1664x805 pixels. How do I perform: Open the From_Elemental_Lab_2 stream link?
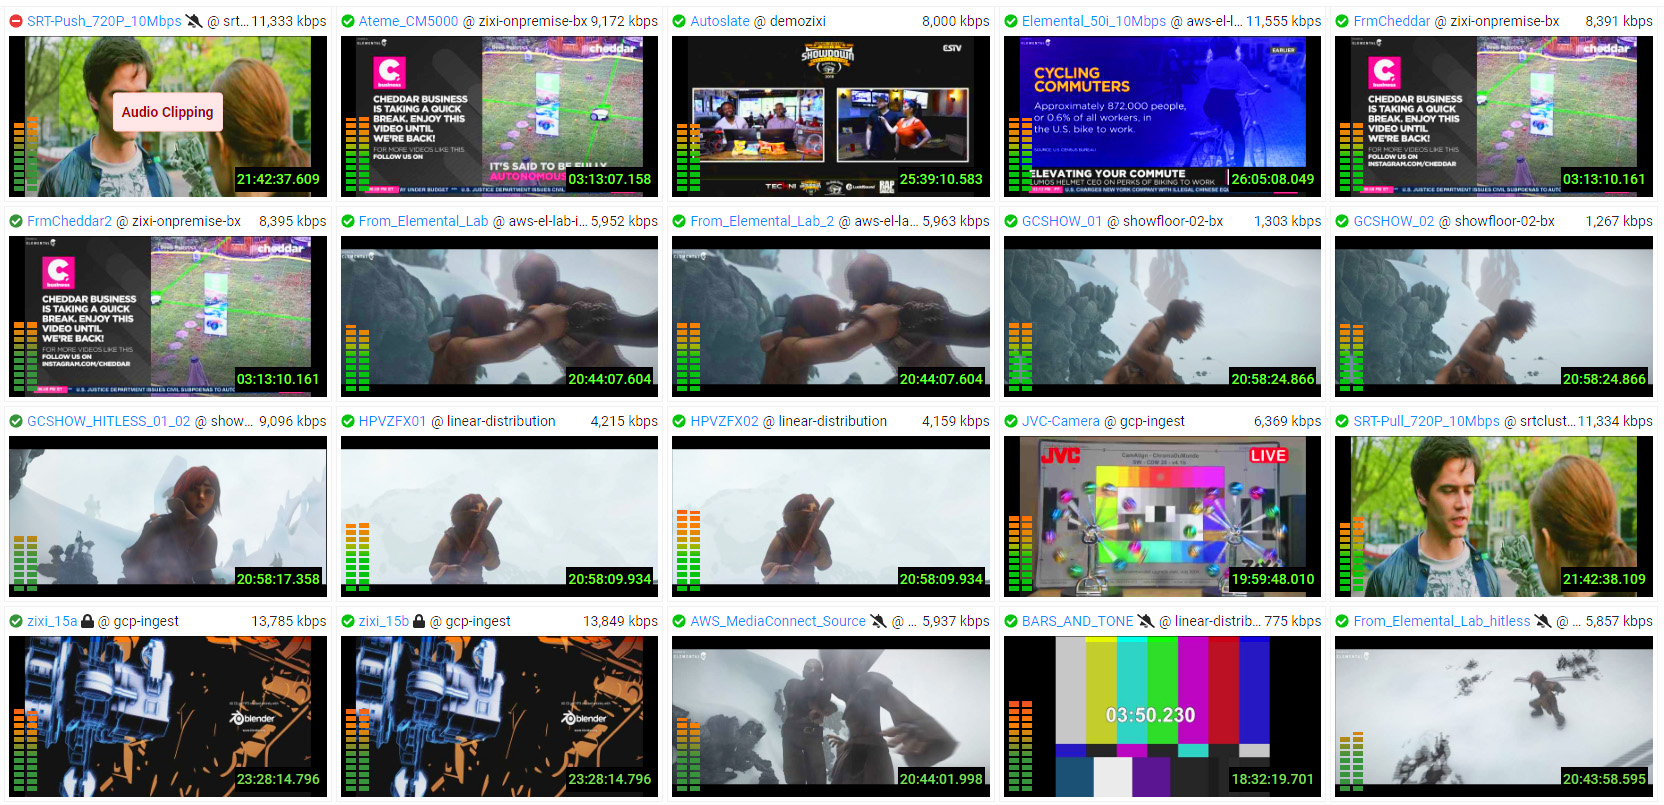[762, 221]
